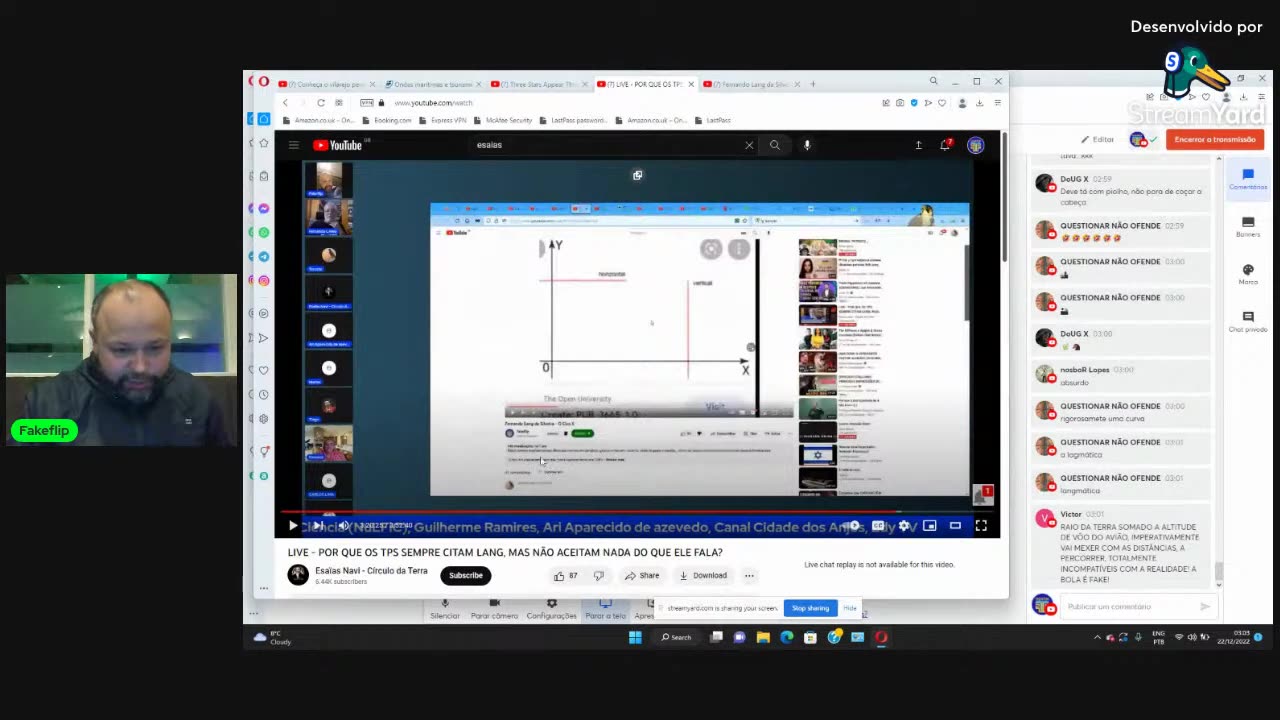Screen dimensions: 1280x720
Task: Open more actions three-dot menu under video
Action: pos(749,575)
